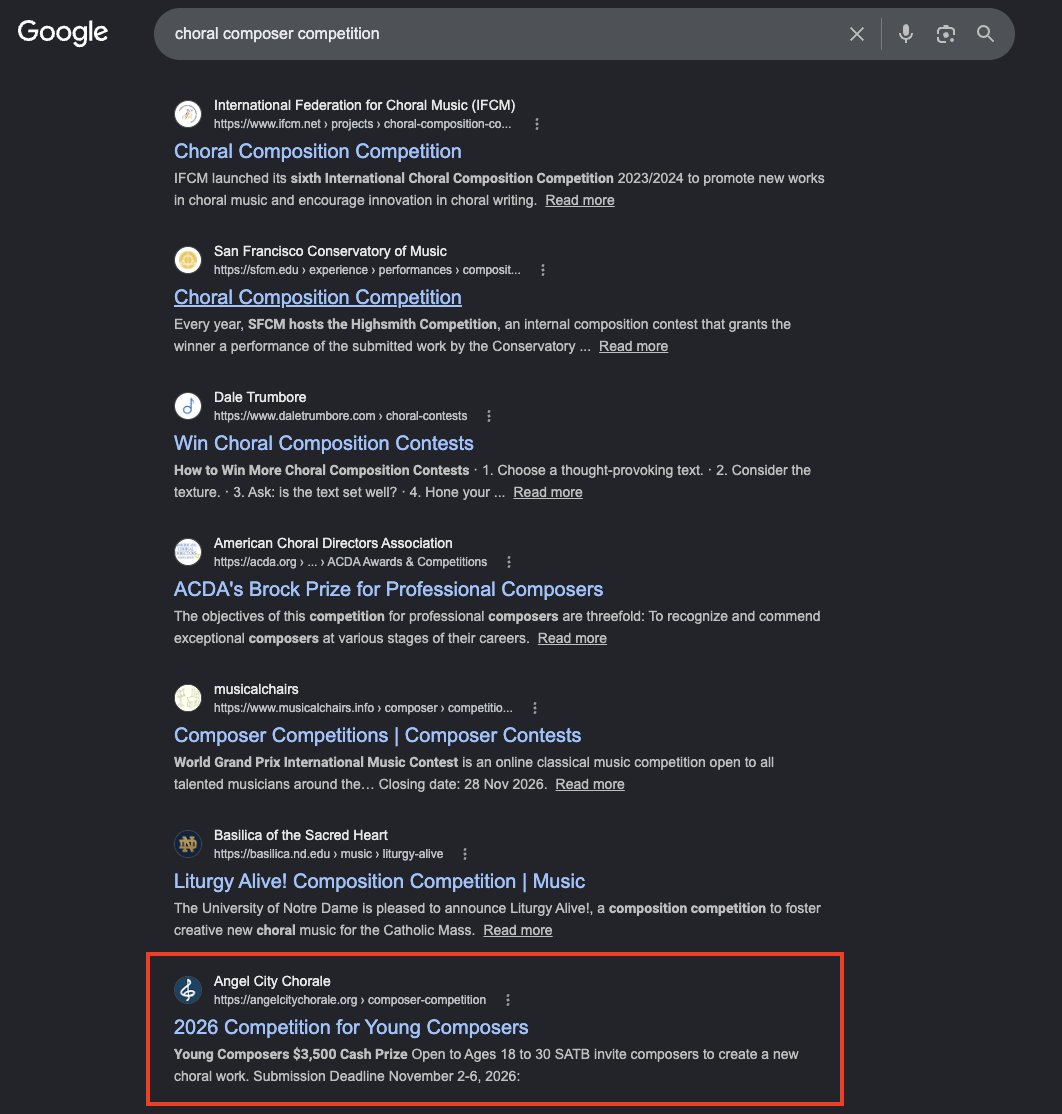Open more options for the Dale Trumbore result
This screenshot has height=1114, width=1062.
489,416
